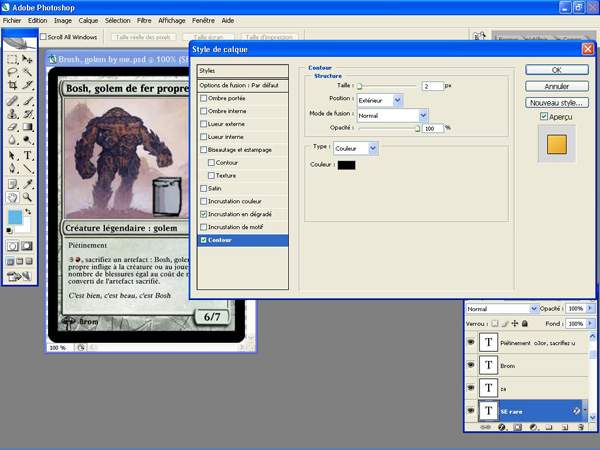Select the Notes tool

(x=12, y=184)
